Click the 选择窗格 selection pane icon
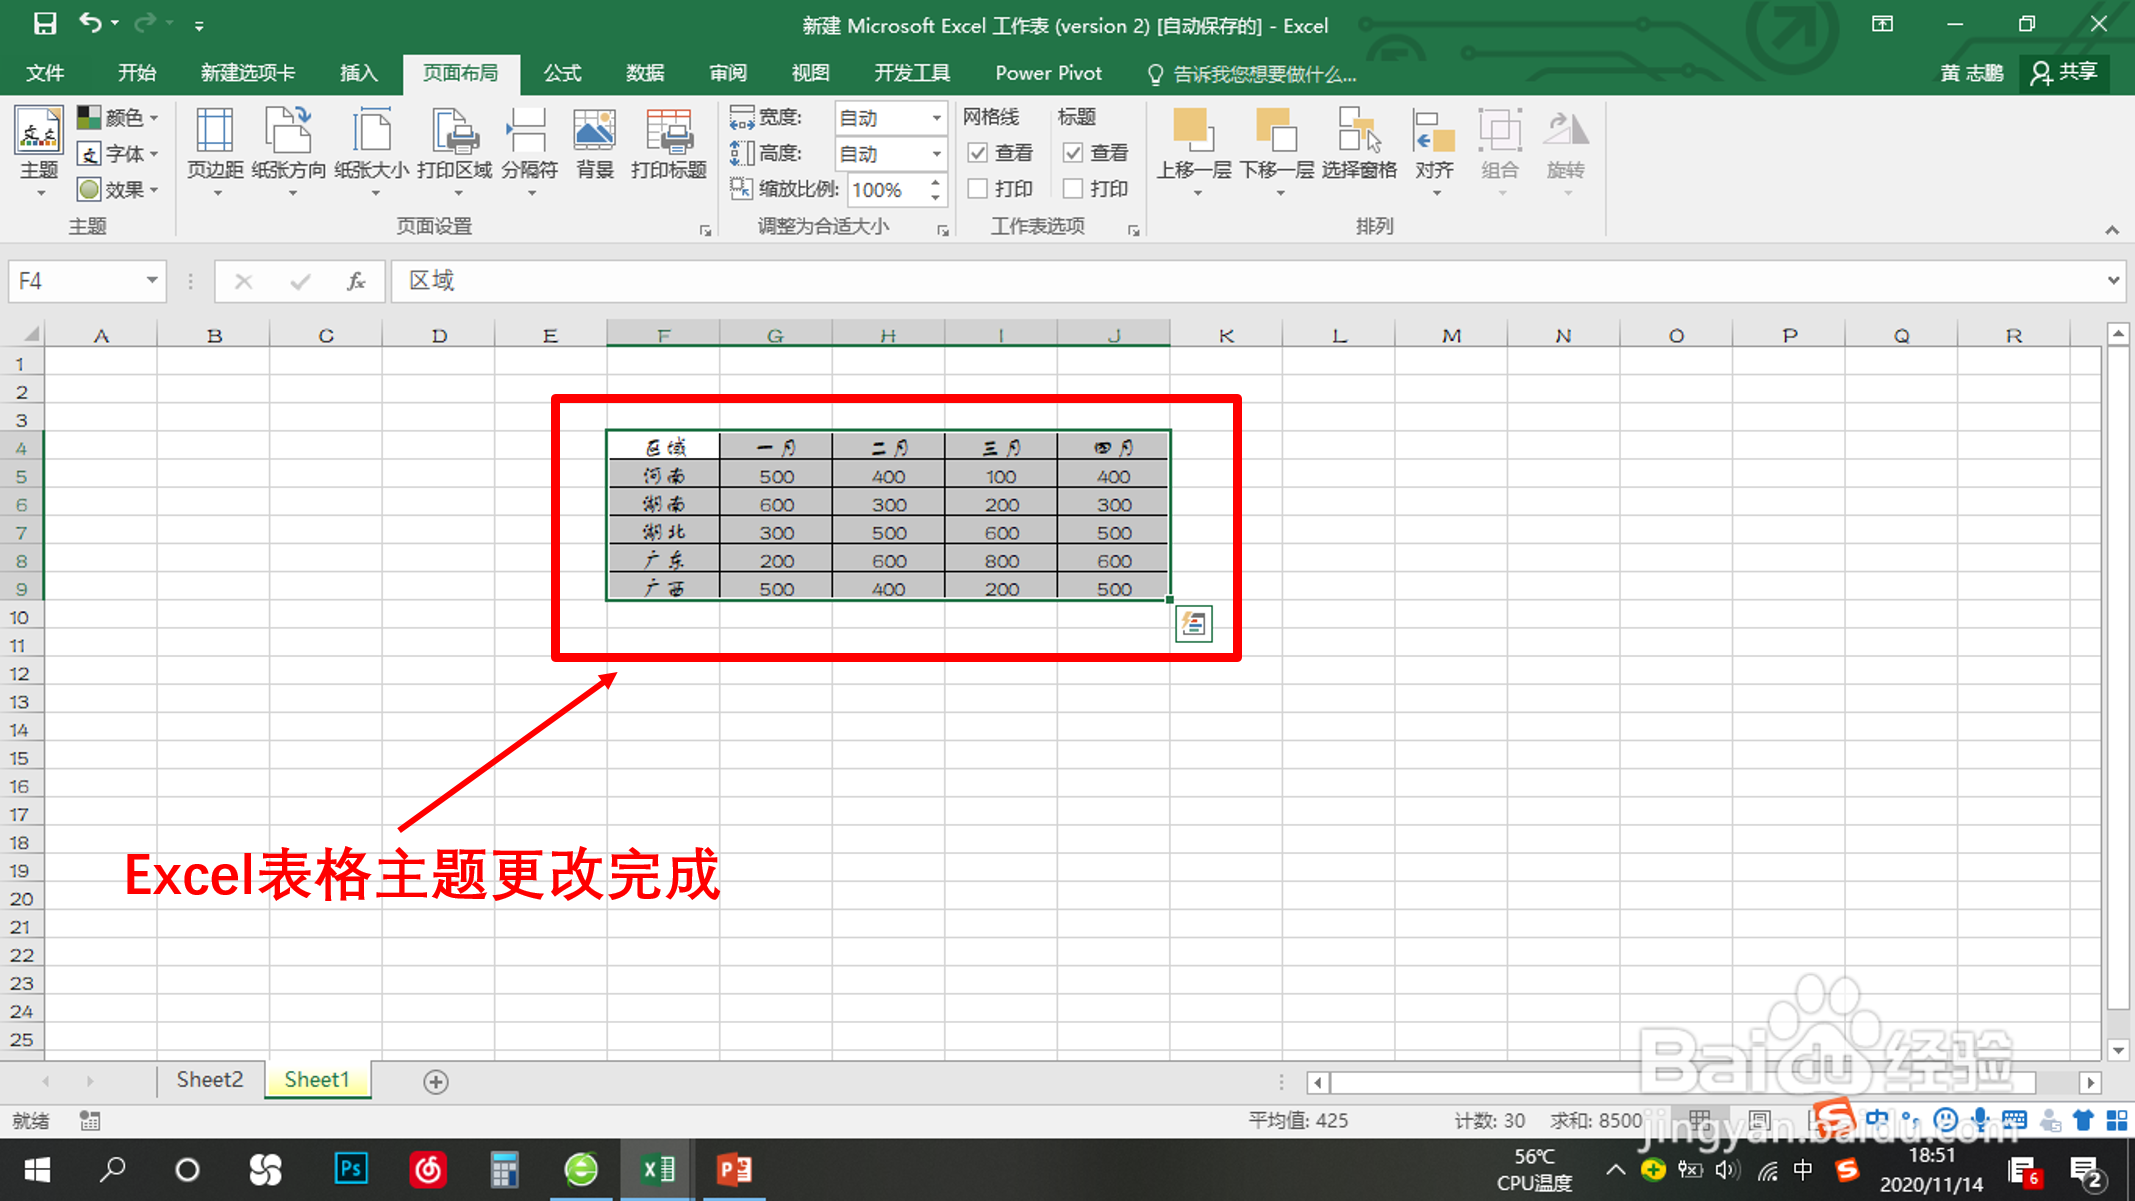This screenshot has width=2135, height=1201. (x=1358, y=133)
